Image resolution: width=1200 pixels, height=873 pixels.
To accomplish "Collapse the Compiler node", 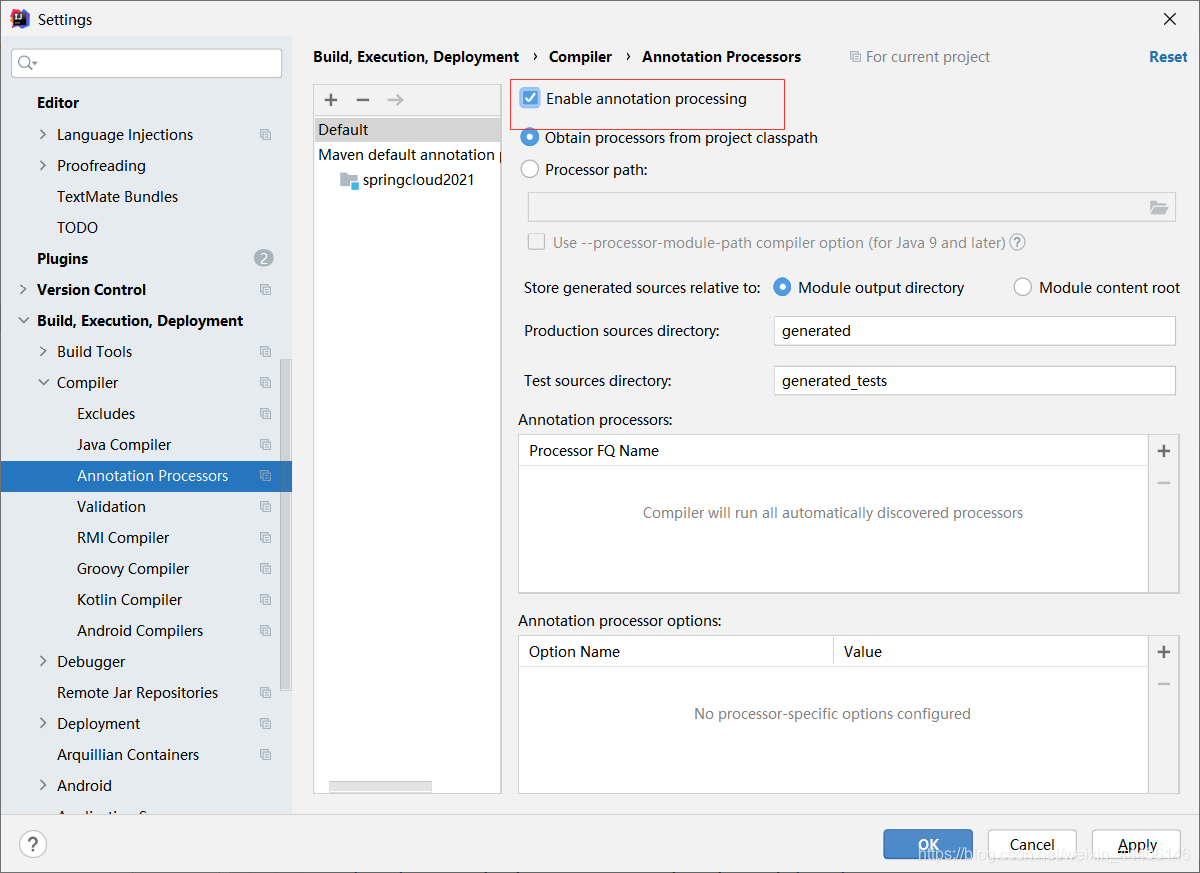I will tap(42, 383).
